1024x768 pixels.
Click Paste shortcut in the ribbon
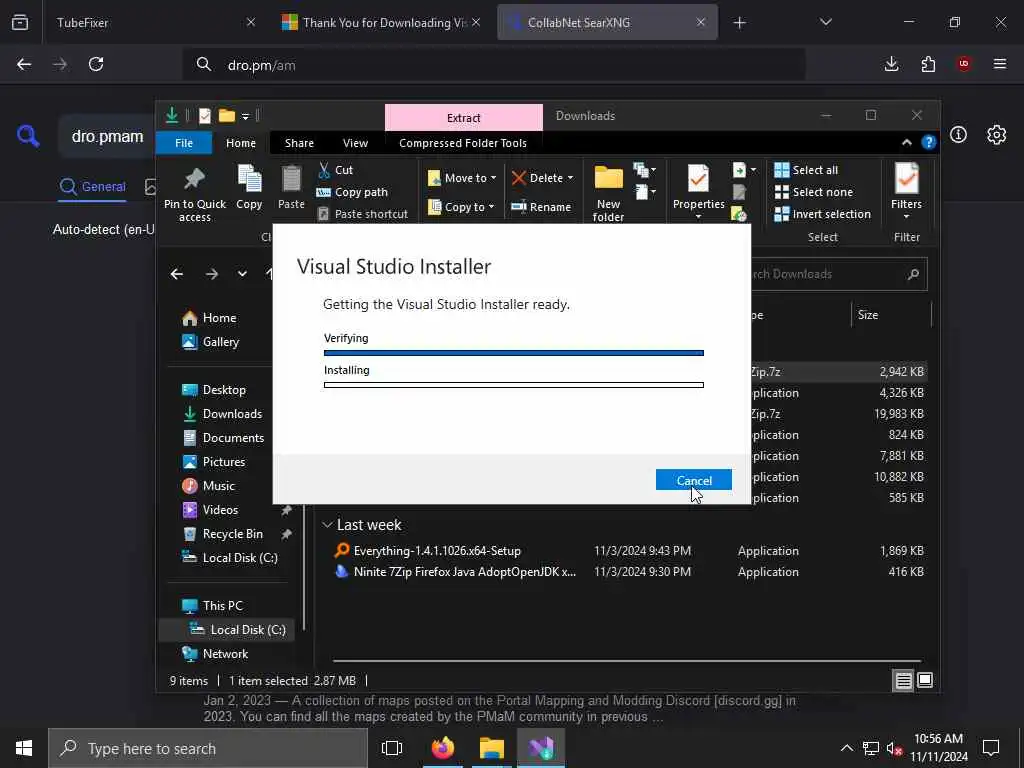tap(362, 214)
